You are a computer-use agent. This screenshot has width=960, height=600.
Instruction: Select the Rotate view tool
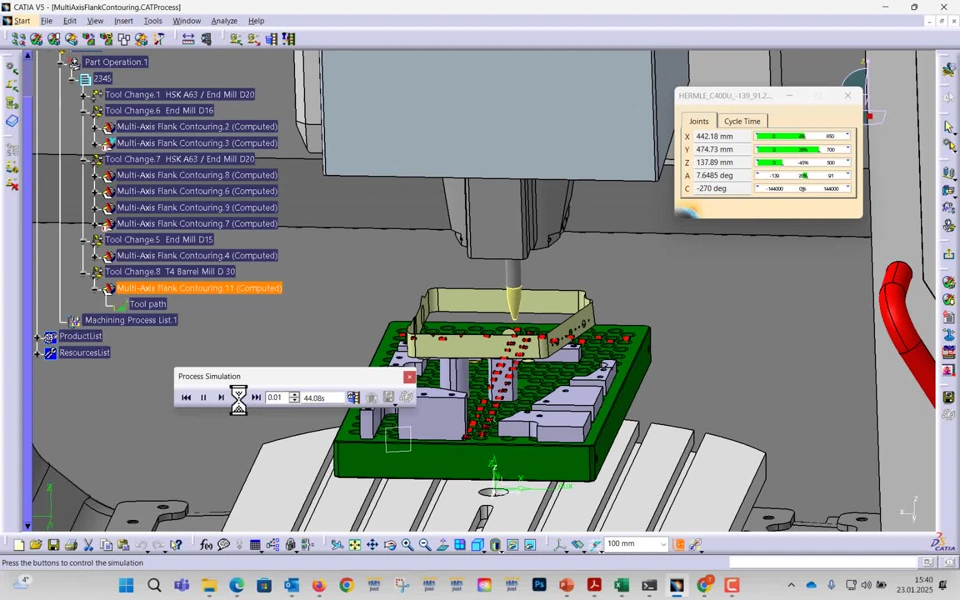click(389, 544)
